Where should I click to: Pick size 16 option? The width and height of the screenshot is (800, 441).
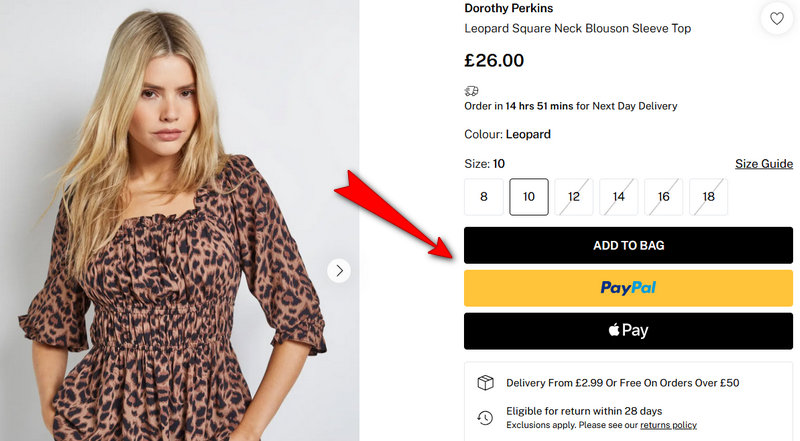[x=664, y=197]
